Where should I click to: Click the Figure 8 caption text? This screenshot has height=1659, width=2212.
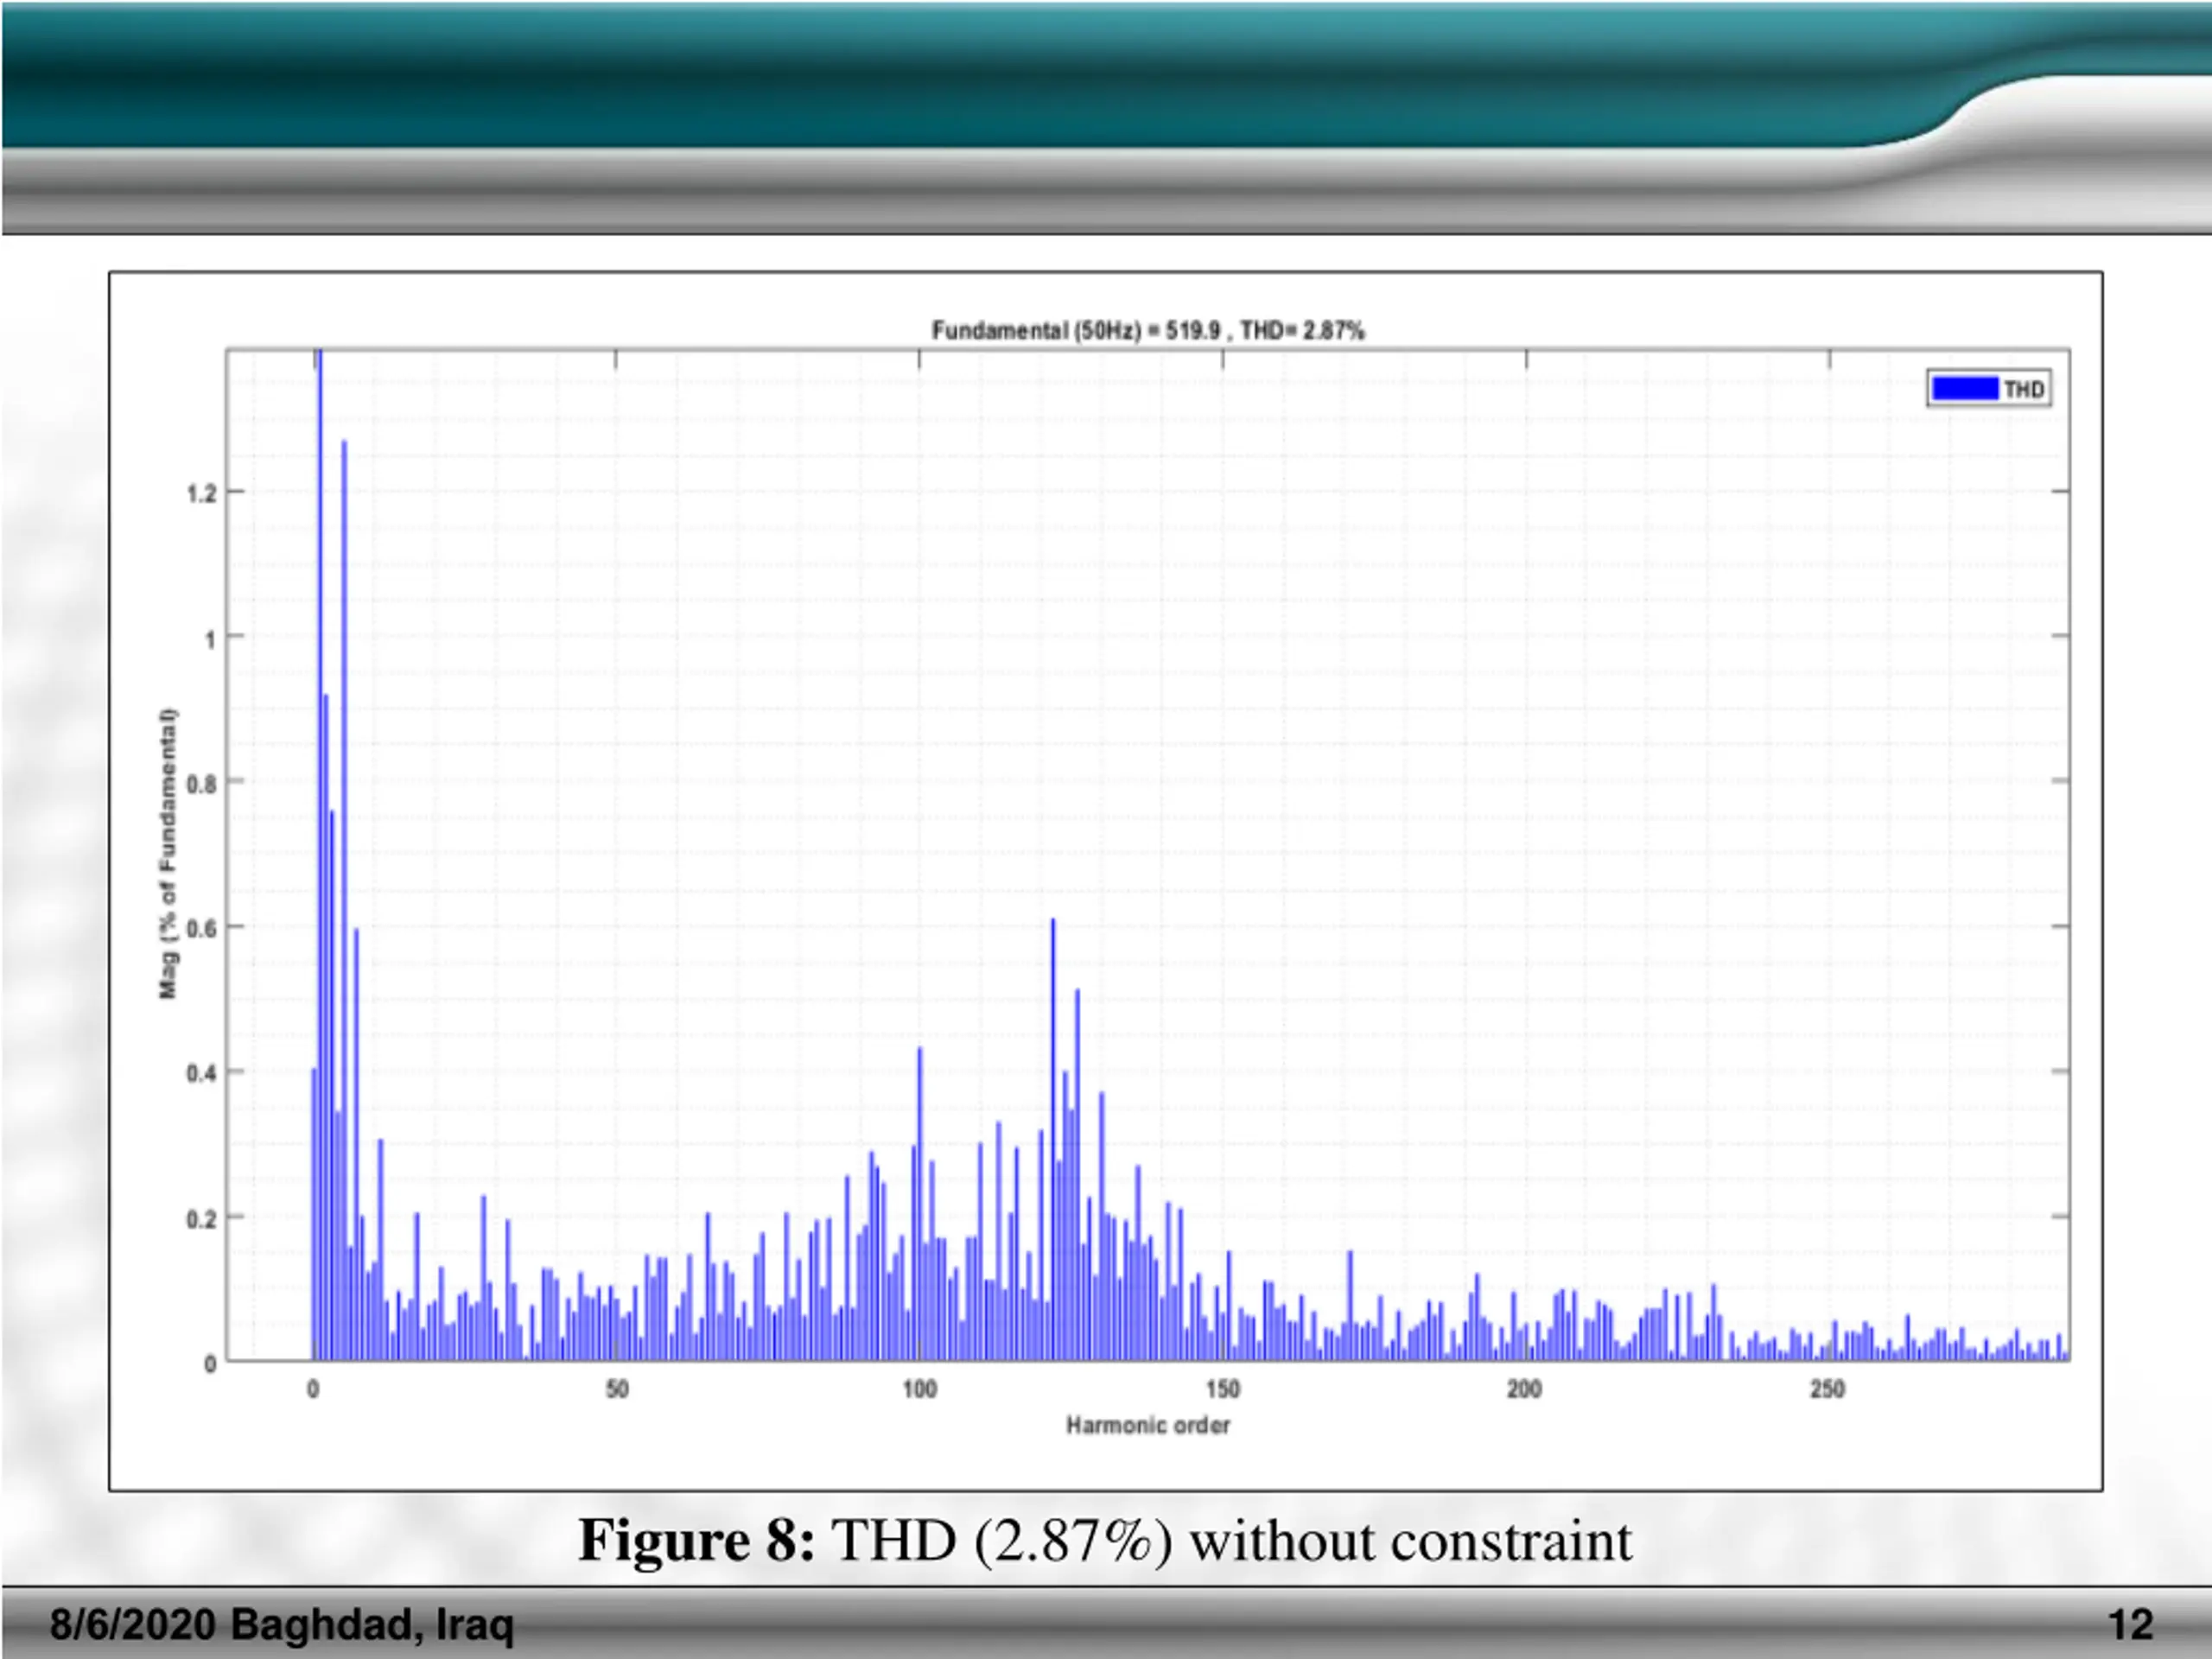pyautogui.click(x=1105, y=1541)
